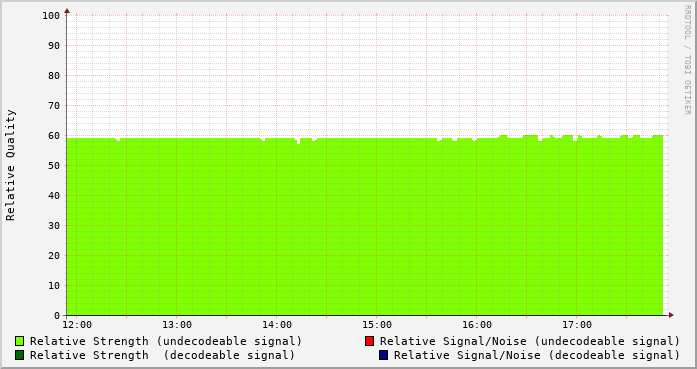Click the 0 value on the y-axis

(57, 316)
